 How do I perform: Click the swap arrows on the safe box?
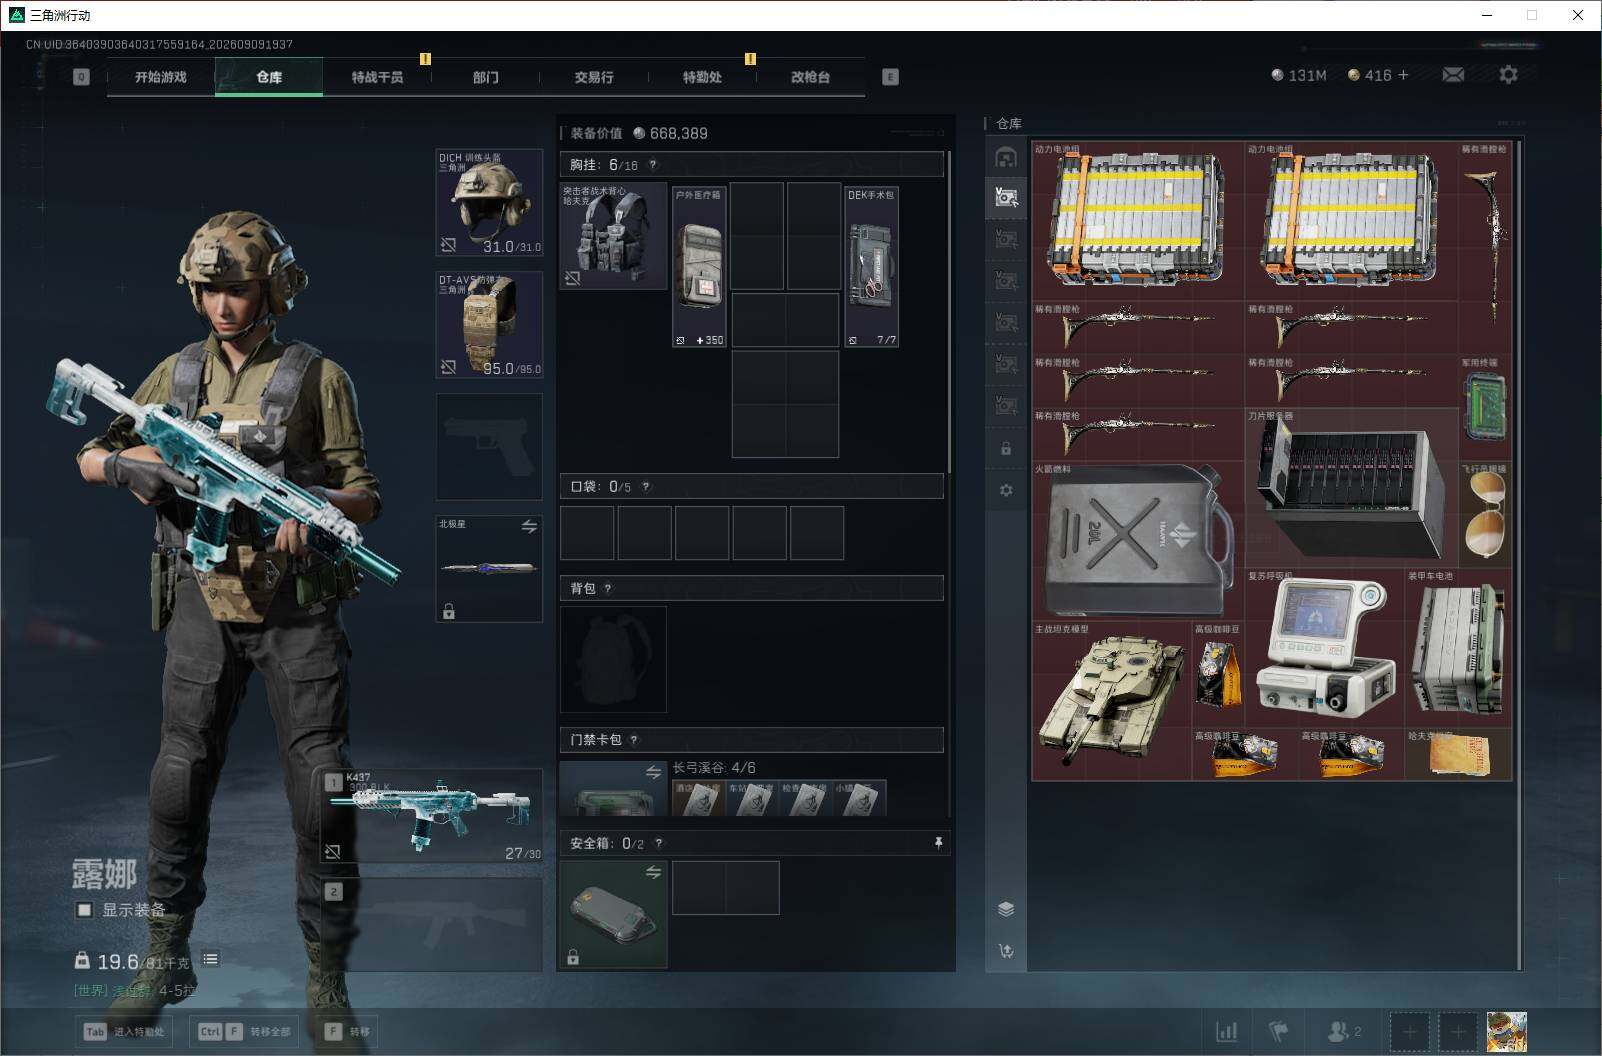653,872
